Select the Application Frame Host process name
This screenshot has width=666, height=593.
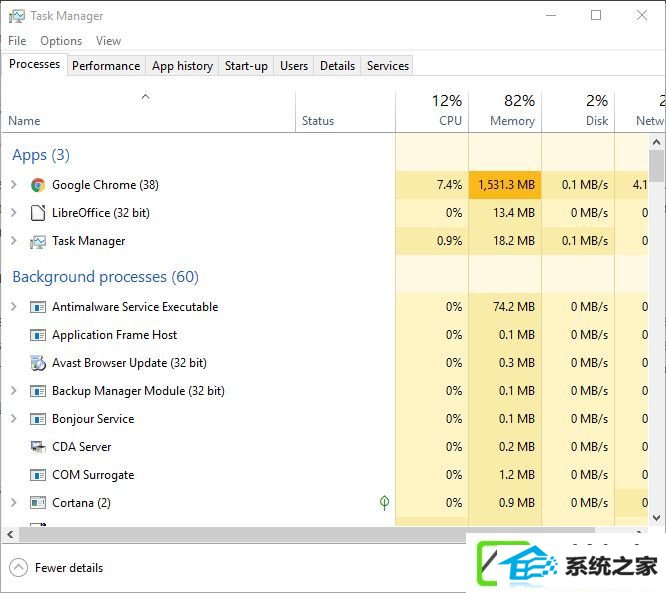coord(114,335)
